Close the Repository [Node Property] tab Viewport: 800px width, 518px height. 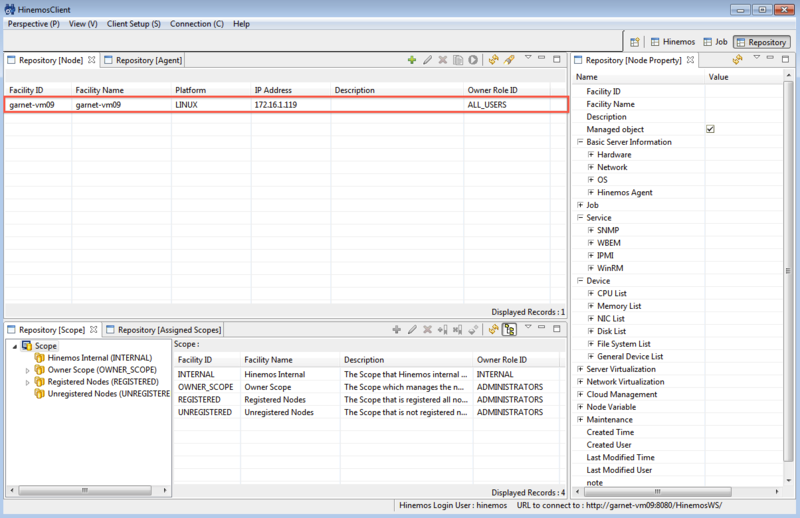690,60
